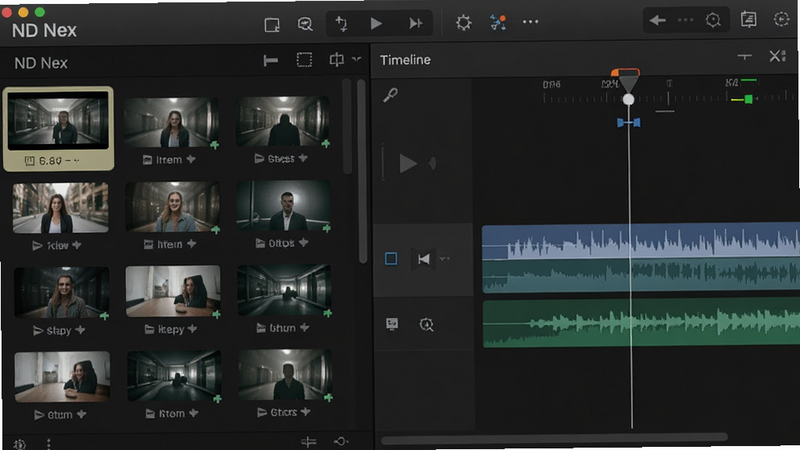Click the back arrow in top-right toolbar
Viewport: 800px width, 450px height.
657,20
